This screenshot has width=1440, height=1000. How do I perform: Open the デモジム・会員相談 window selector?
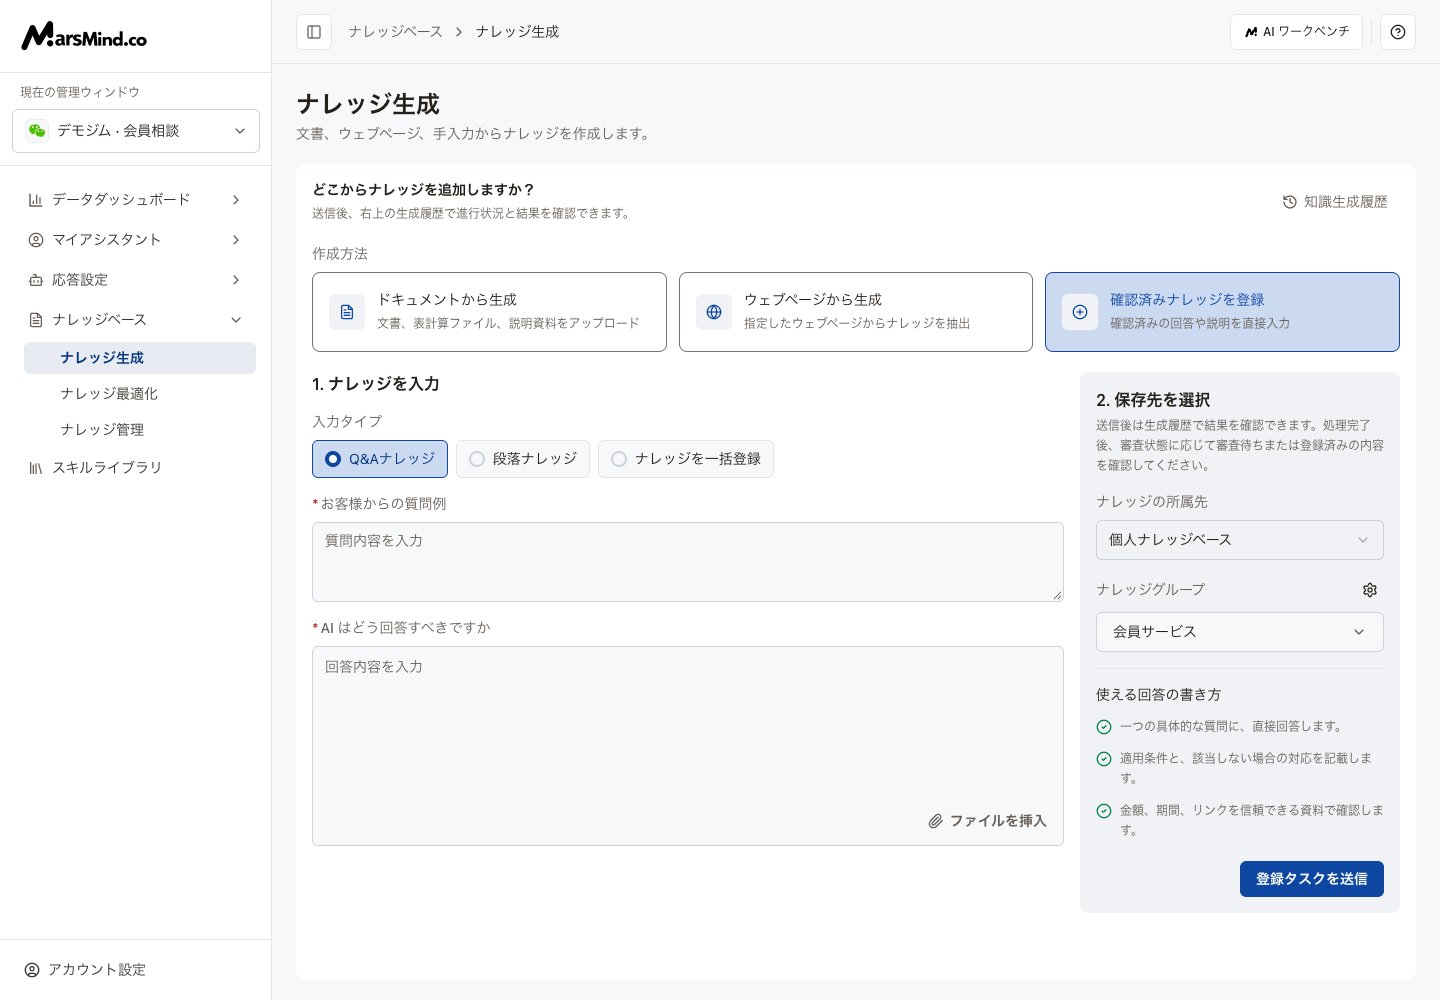(136, 131)
